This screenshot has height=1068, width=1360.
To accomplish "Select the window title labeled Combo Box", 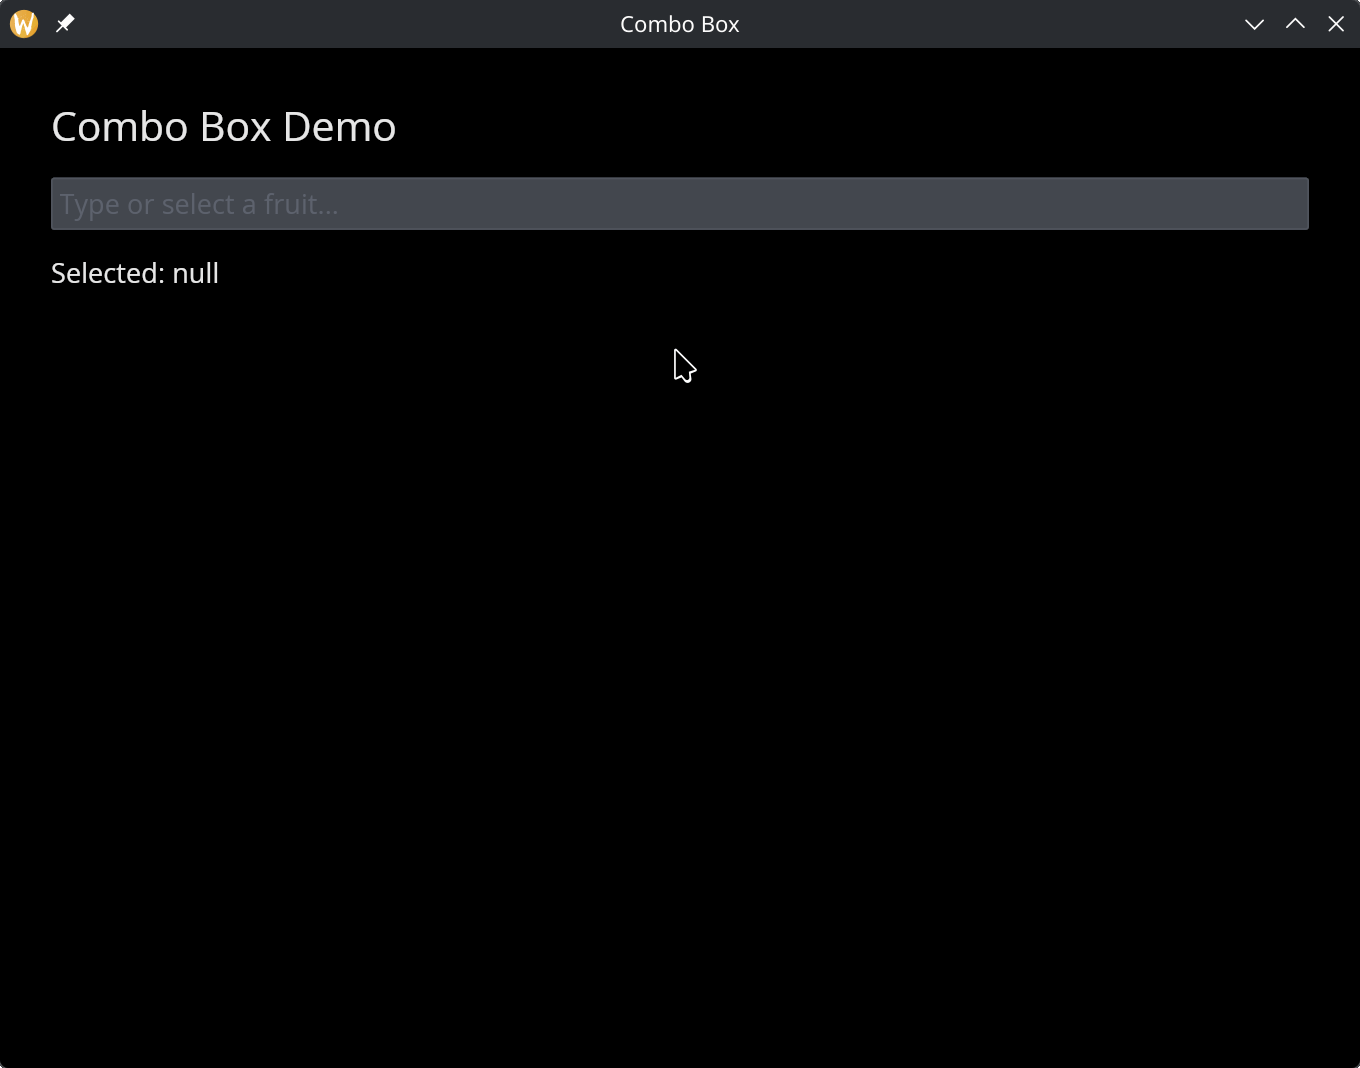I will [679, 23].
